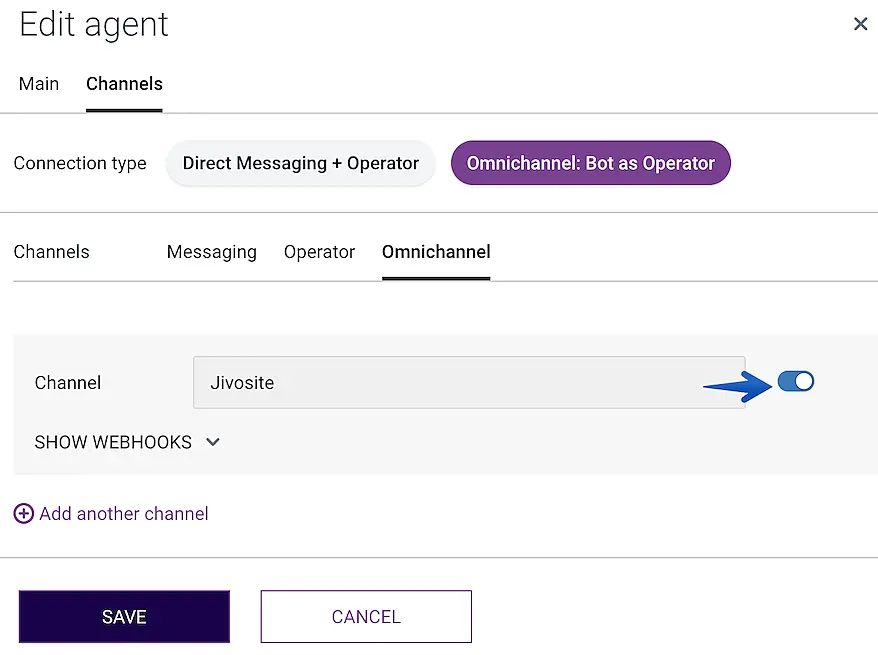Save the agent changes

(124, 617)
